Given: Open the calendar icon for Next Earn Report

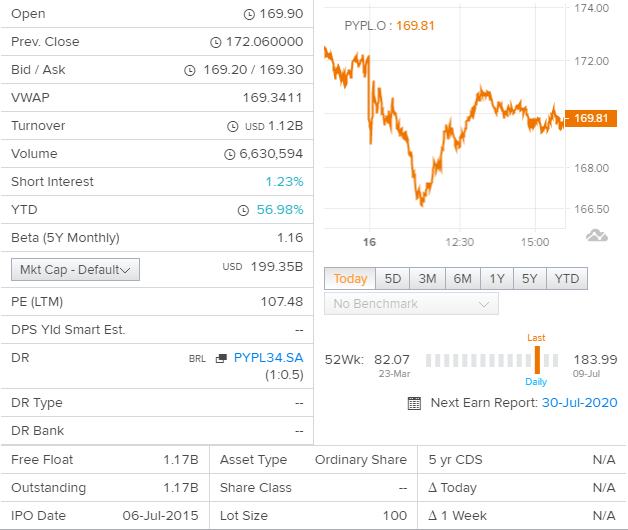Looking at the screenshot, I should pos(414,403).
